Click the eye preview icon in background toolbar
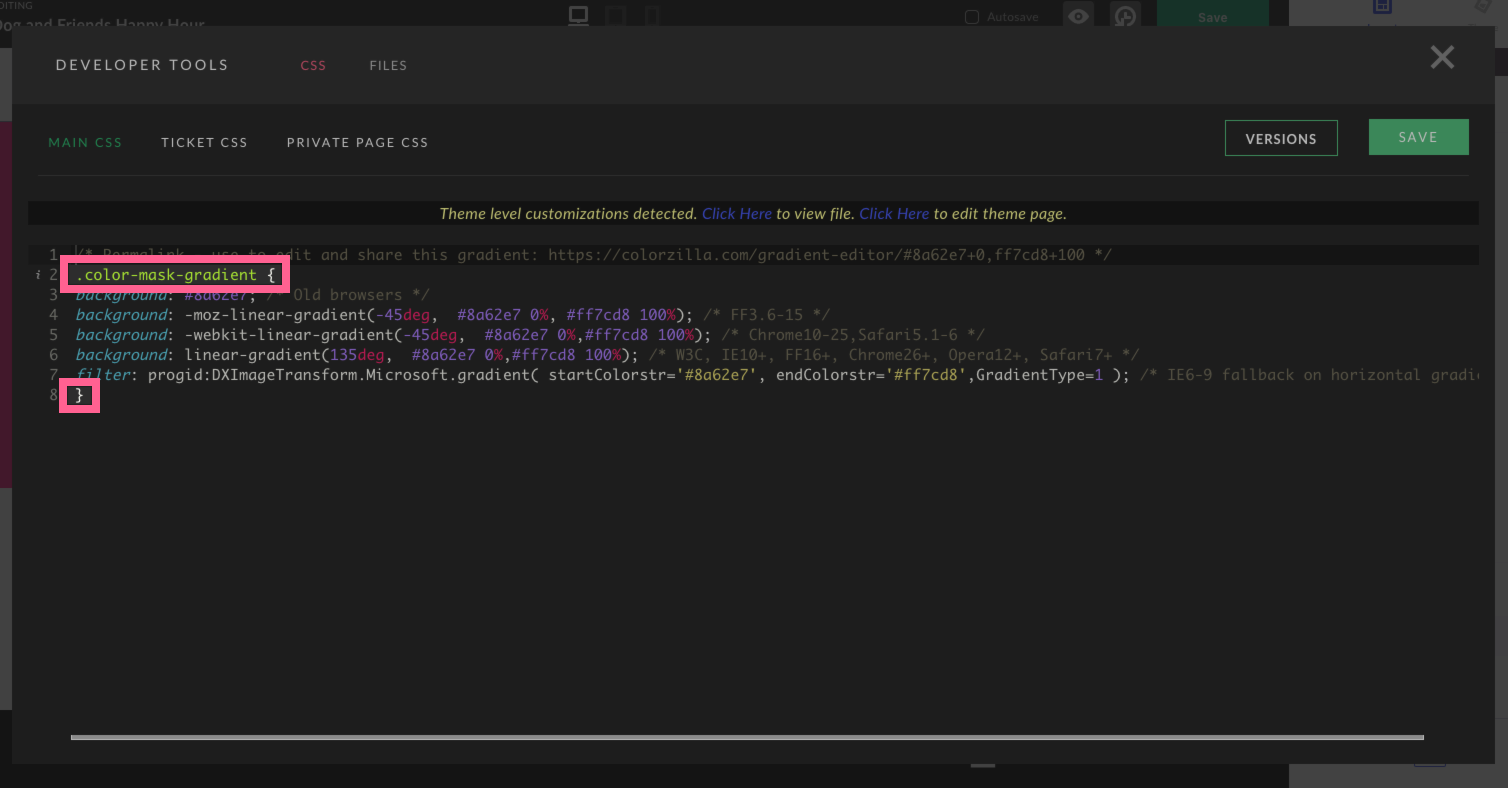 [x=1078, y=17]
